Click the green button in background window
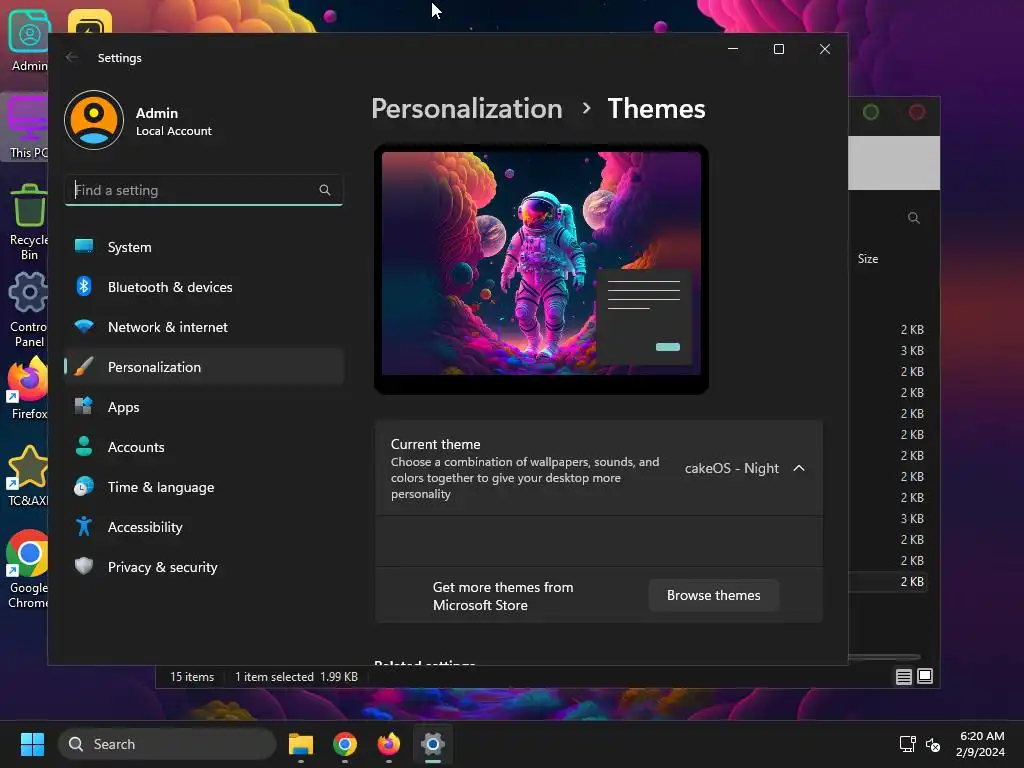 coord(871,112)
